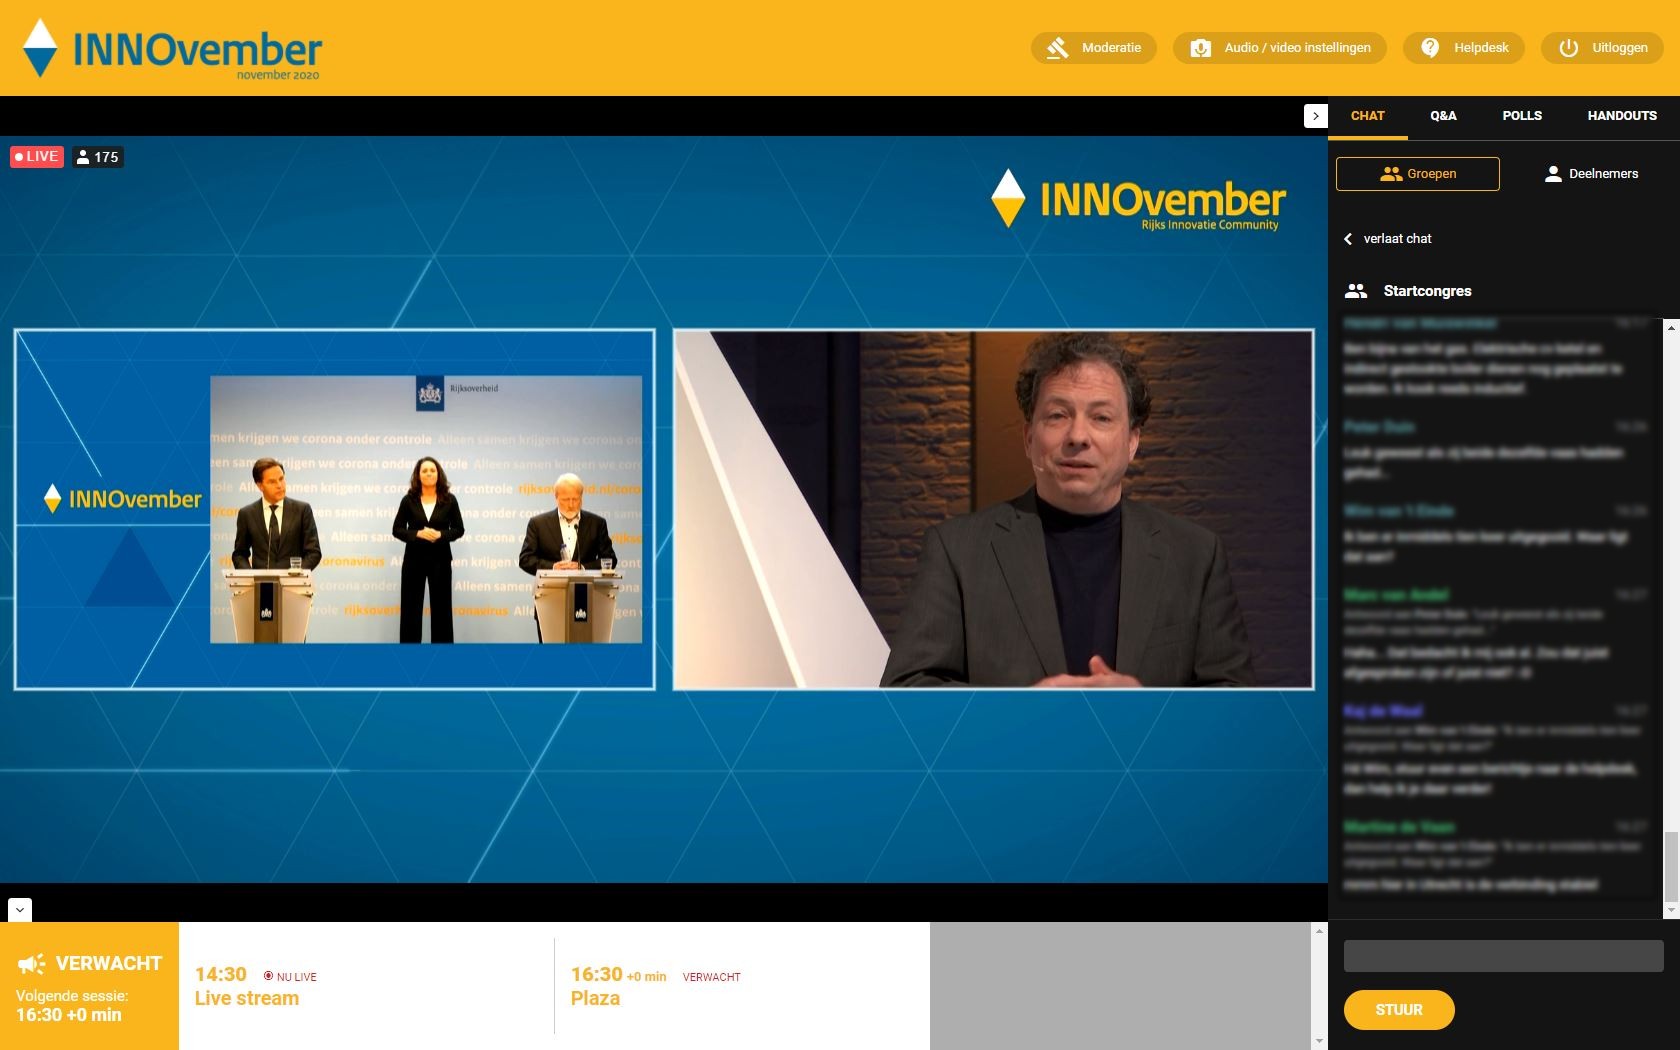This screenshot has width=1680, height=1050.
Task: Click the Startcongres chat title
Action: [1427, 291]
